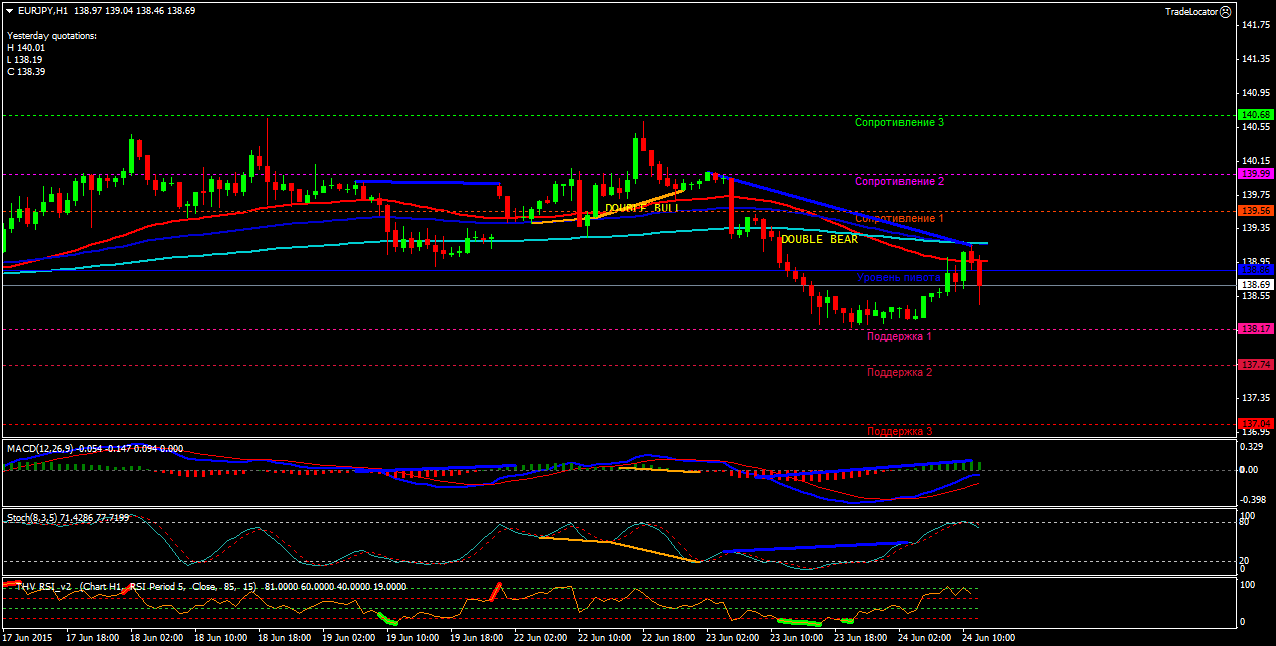Click the '24 Jun 10:00' time label

click(989, 637)
